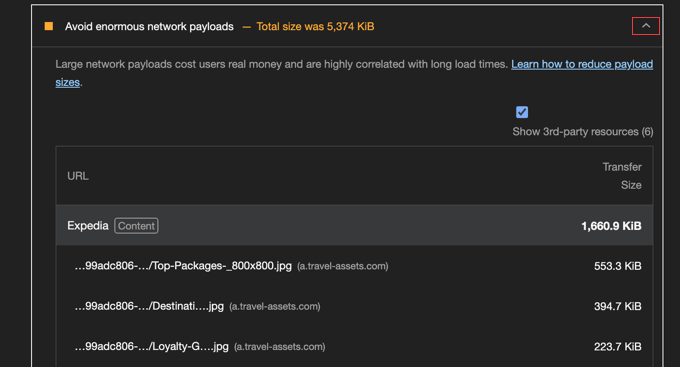Click Total size was 5,374 KiB text
This screenshot has height=367, width=680.
315,26
